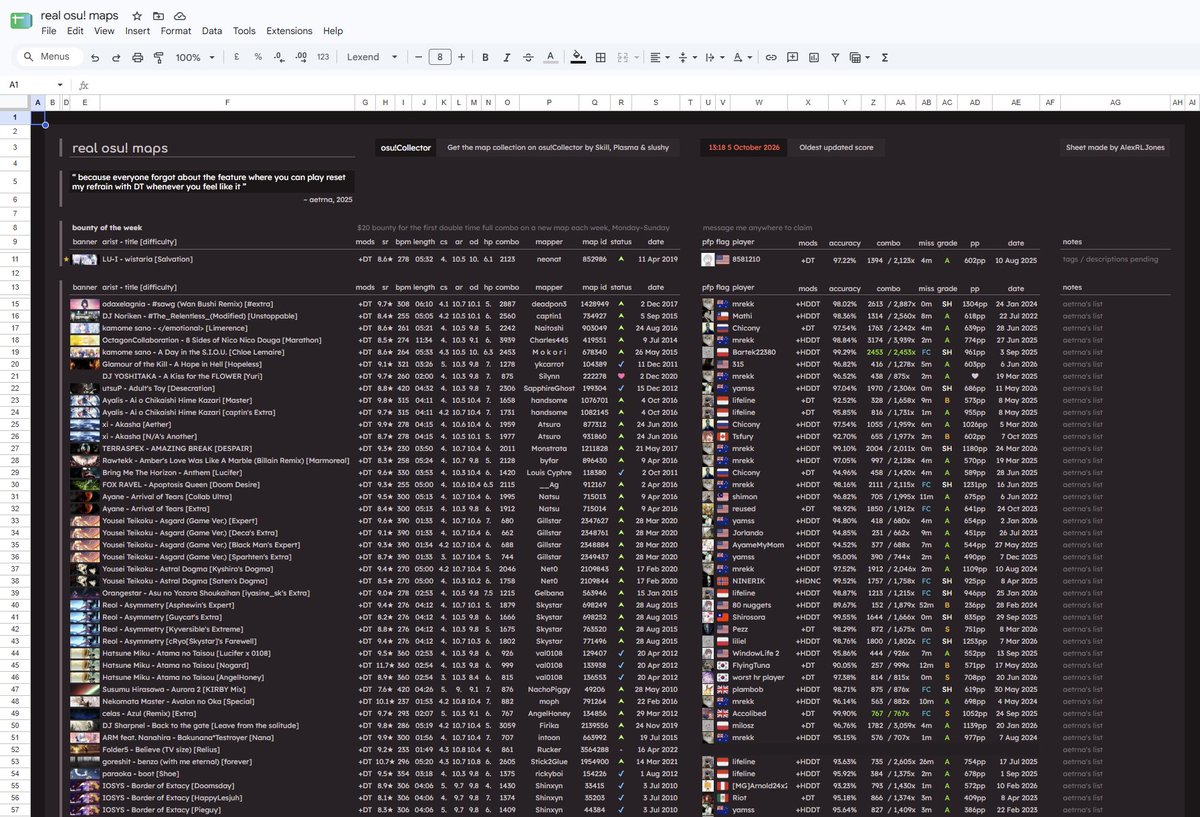Open the Tools menu
Screen dimensions: 1200x817
pos(244,31)
